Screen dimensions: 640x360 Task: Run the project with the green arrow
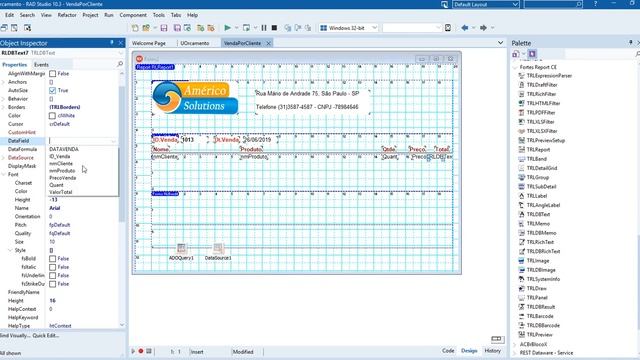pyautogui.click(x=227, y=28)
